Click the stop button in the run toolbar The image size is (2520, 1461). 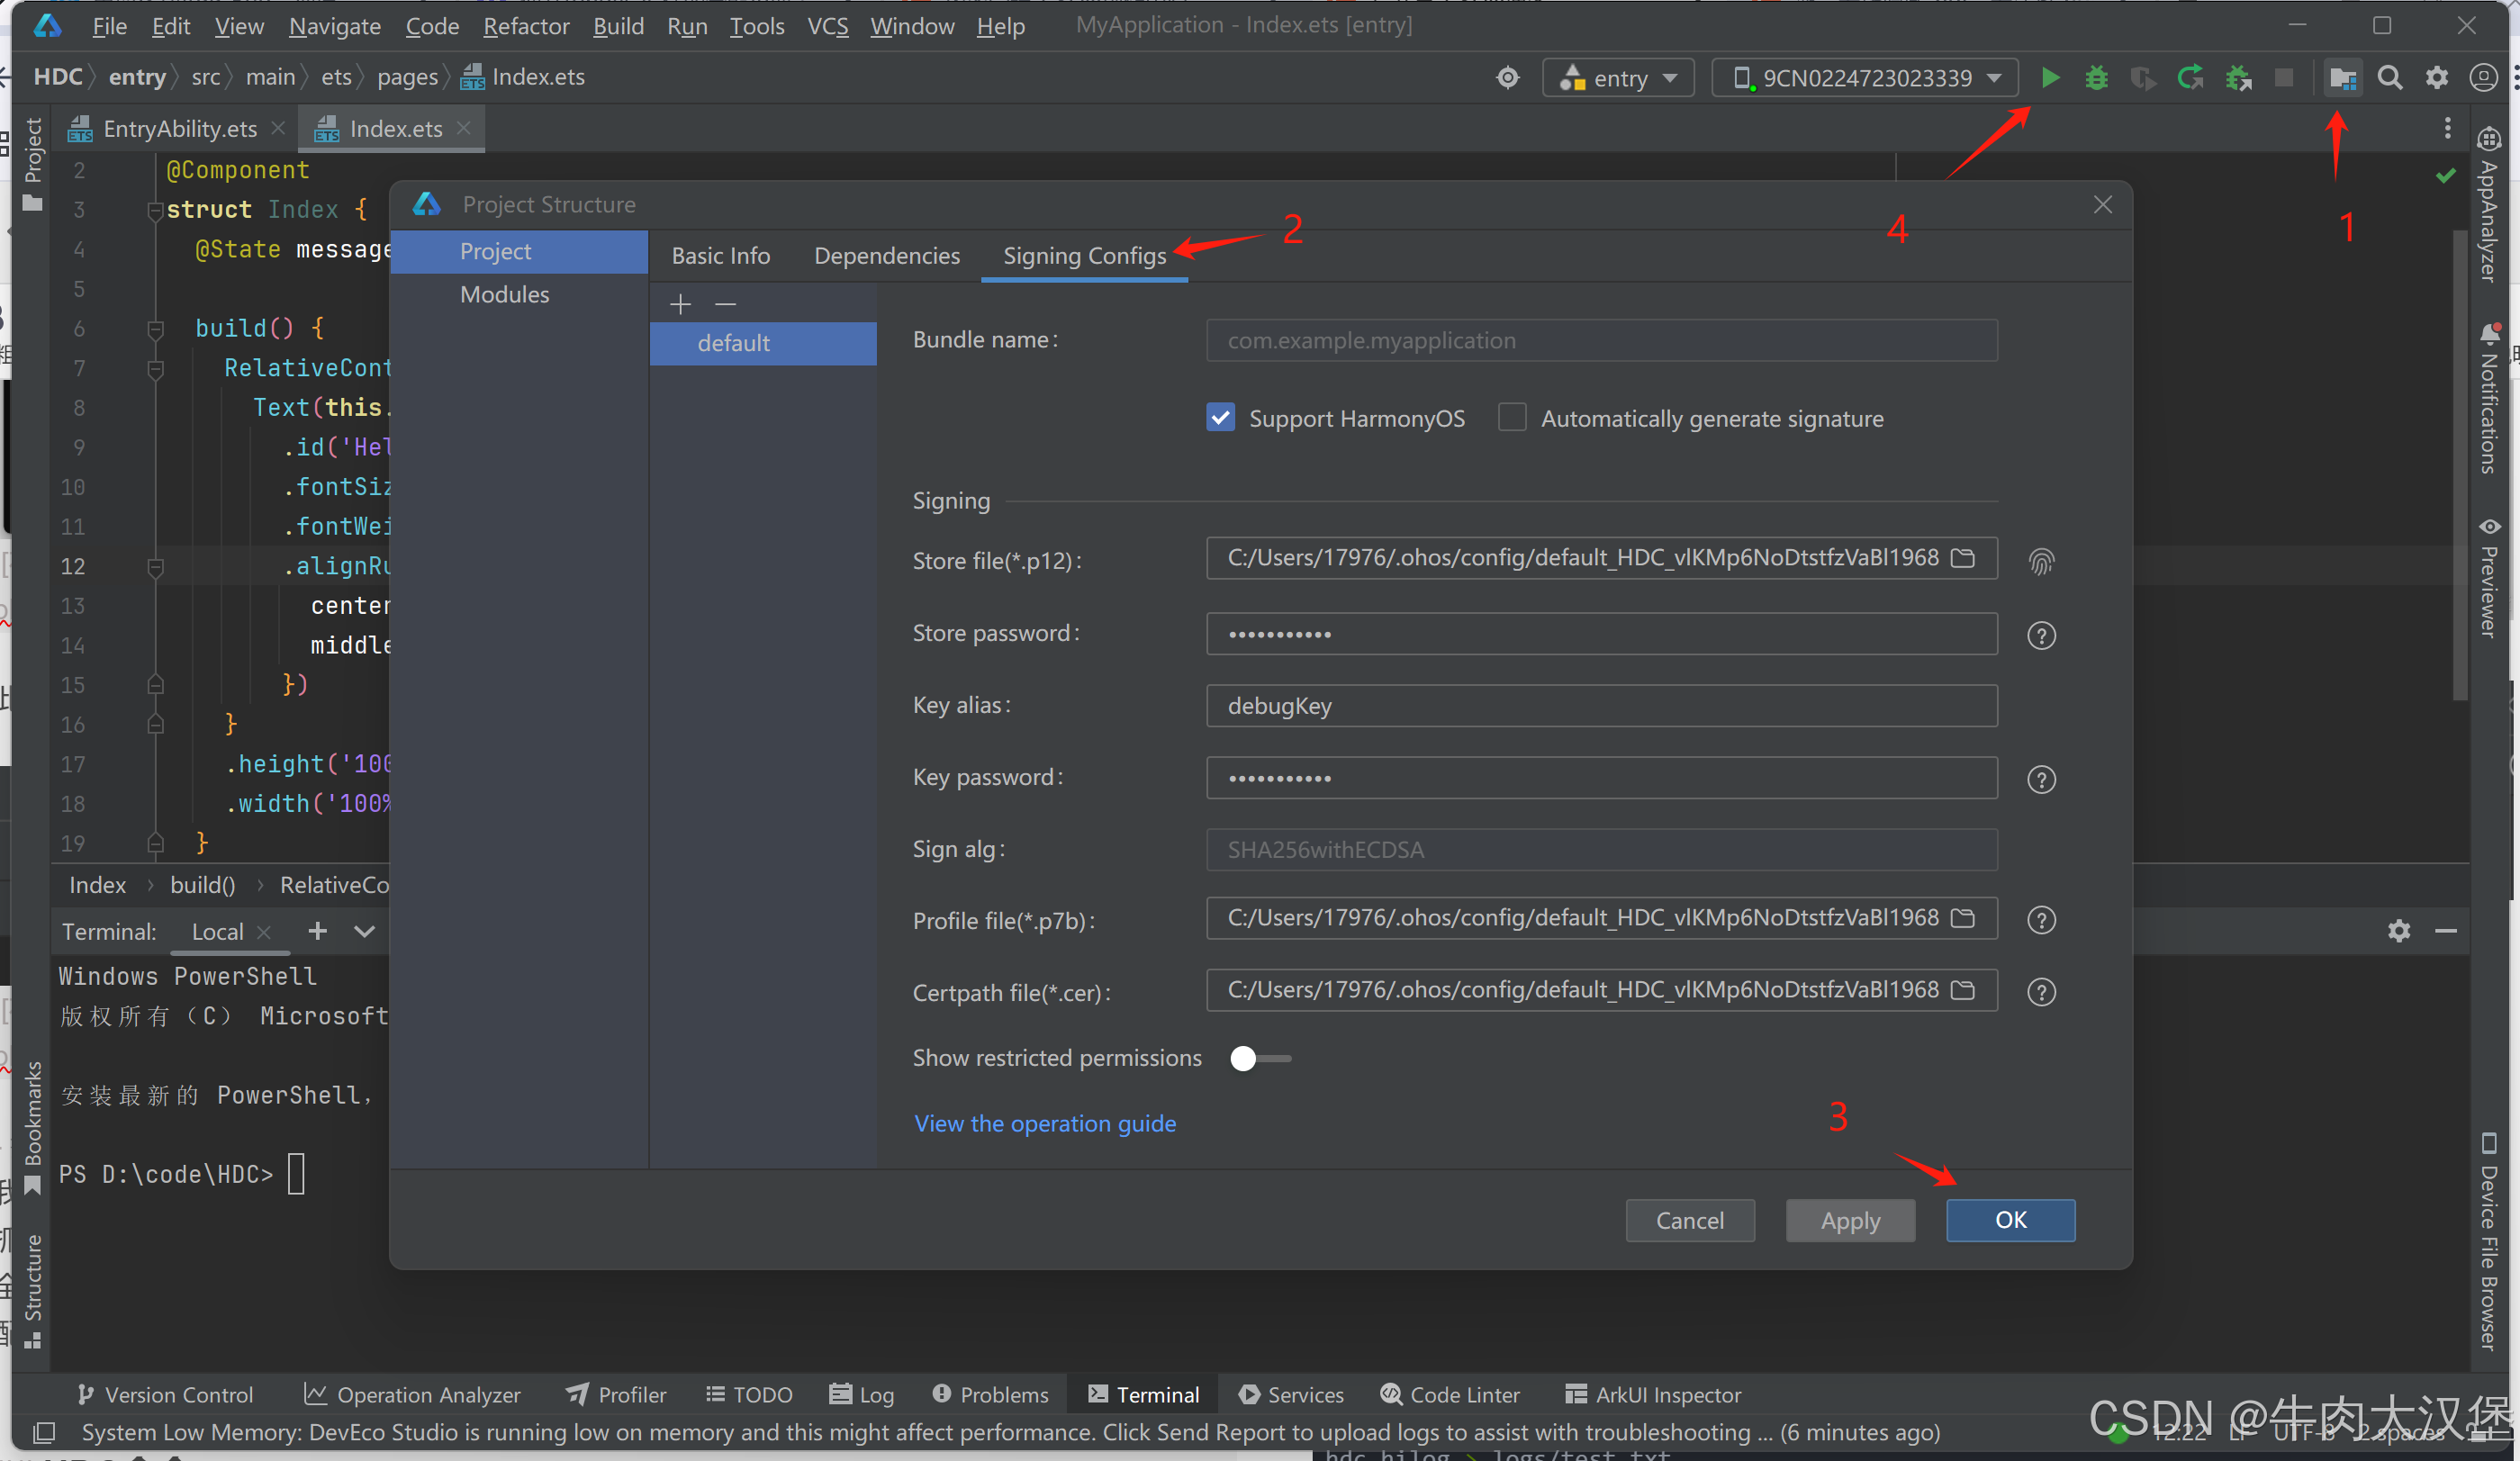(2283, 77)
